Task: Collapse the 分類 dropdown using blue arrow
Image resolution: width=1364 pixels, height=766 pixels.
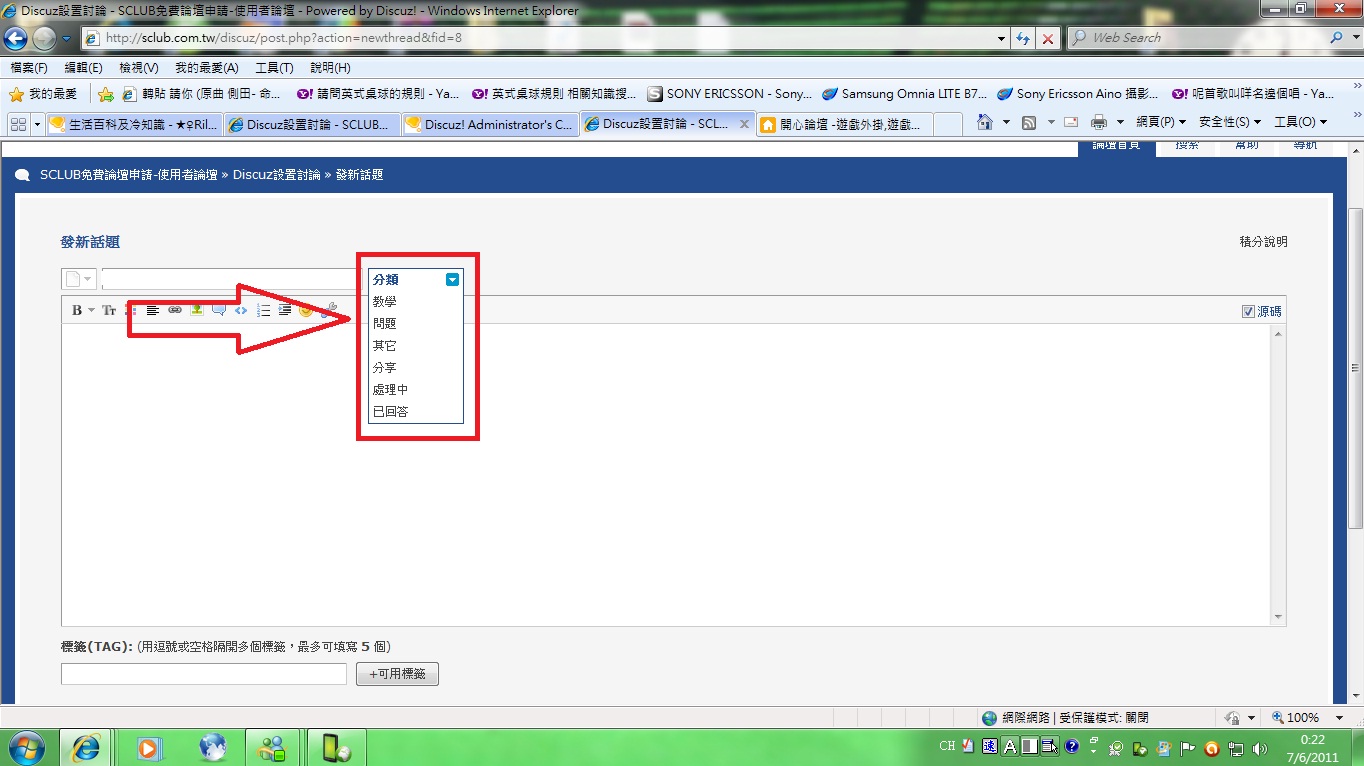Action: [452, 280]
